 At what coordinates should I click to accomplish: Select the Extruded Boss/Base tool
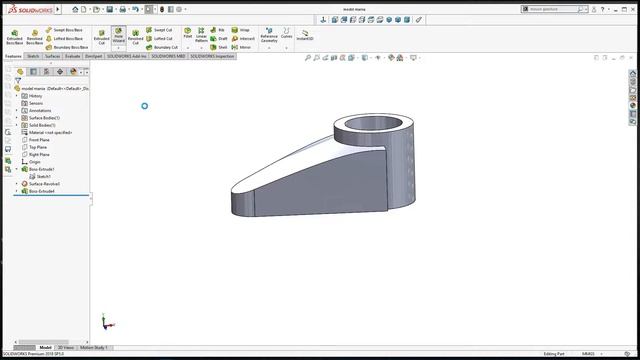pos(14,37)
